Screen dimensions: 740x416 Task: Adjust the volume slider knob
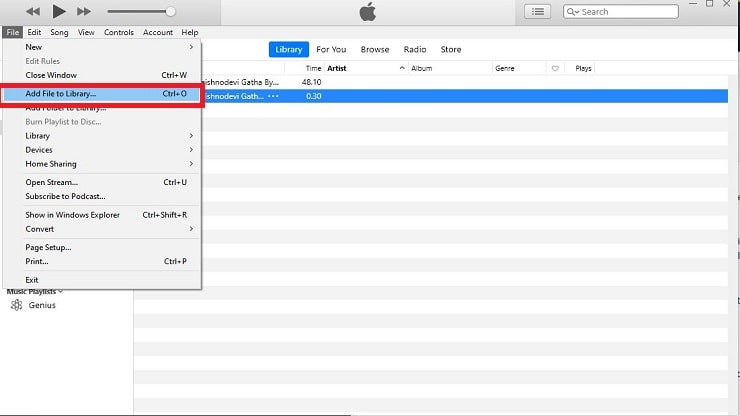(170, 11)
